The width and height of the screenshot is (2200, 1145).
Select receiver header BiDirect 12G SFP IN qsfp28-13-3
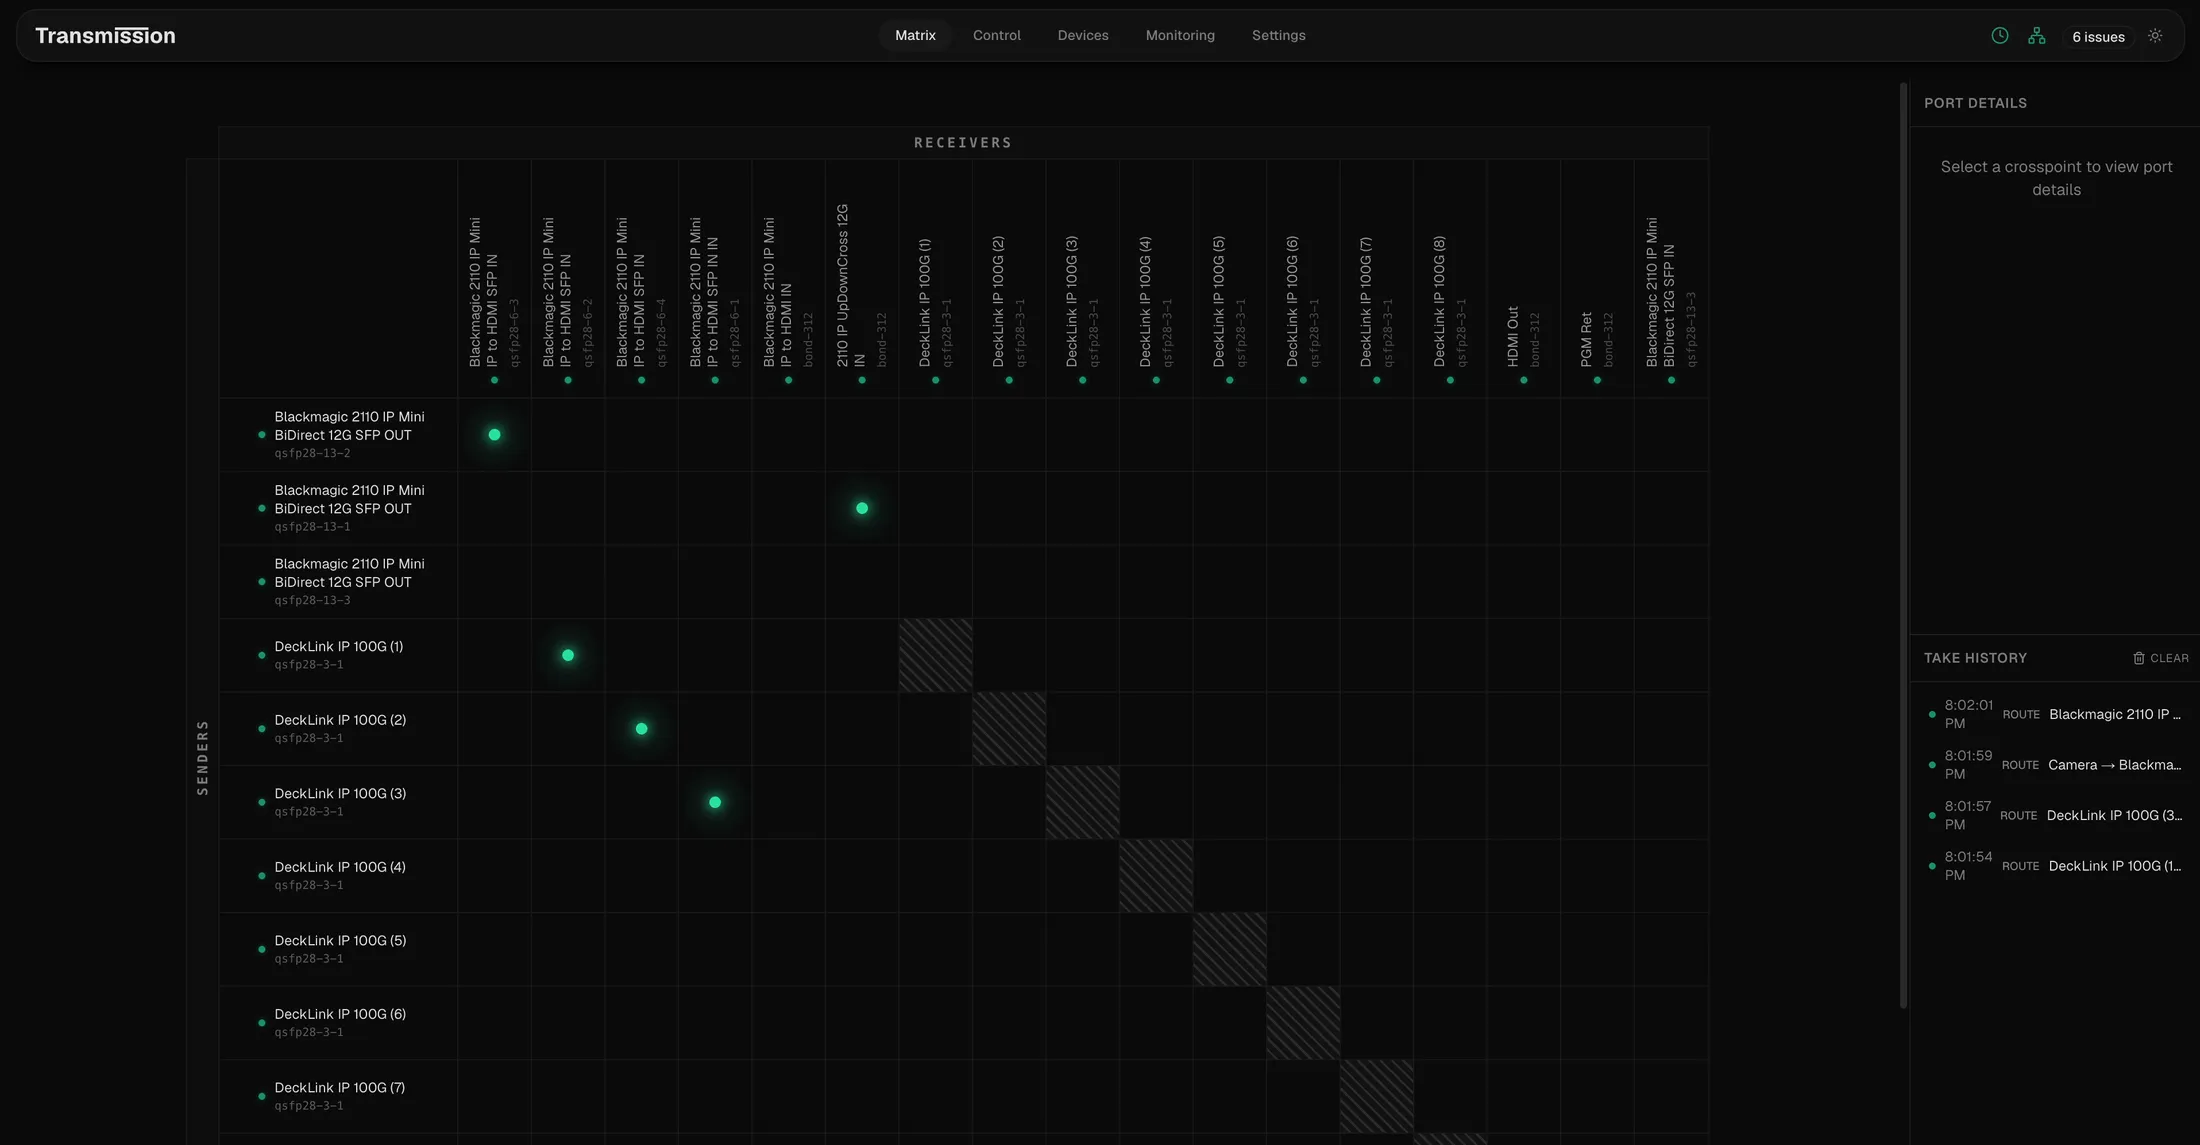(x=1671, y=280)
